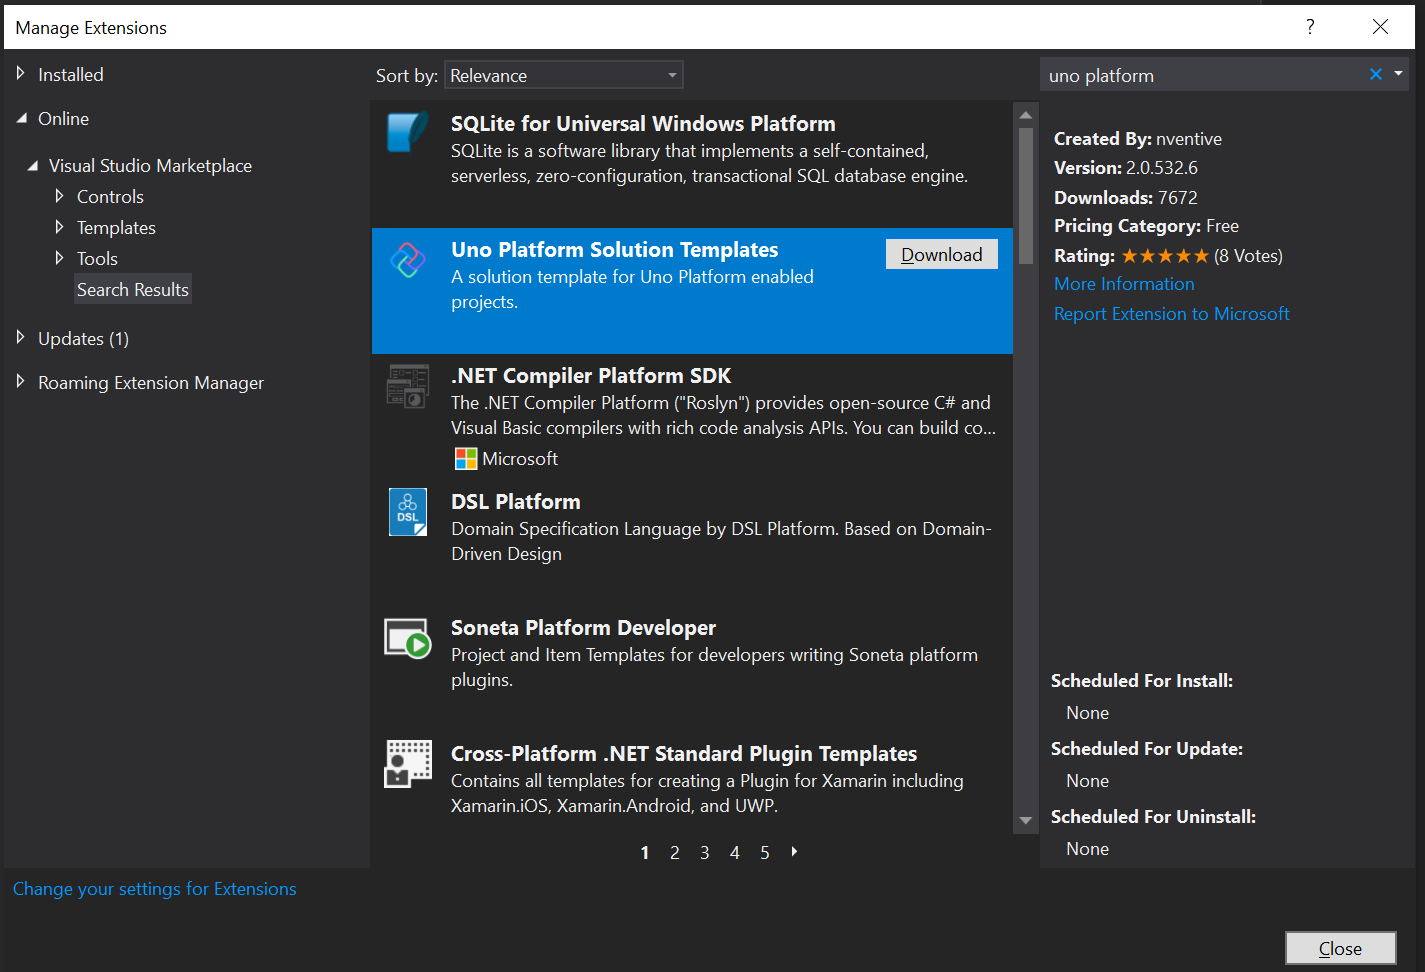Collapse the Online node
Image resolution: width=1425 pixels, height=972 pixels.
(x=21, y=118)
